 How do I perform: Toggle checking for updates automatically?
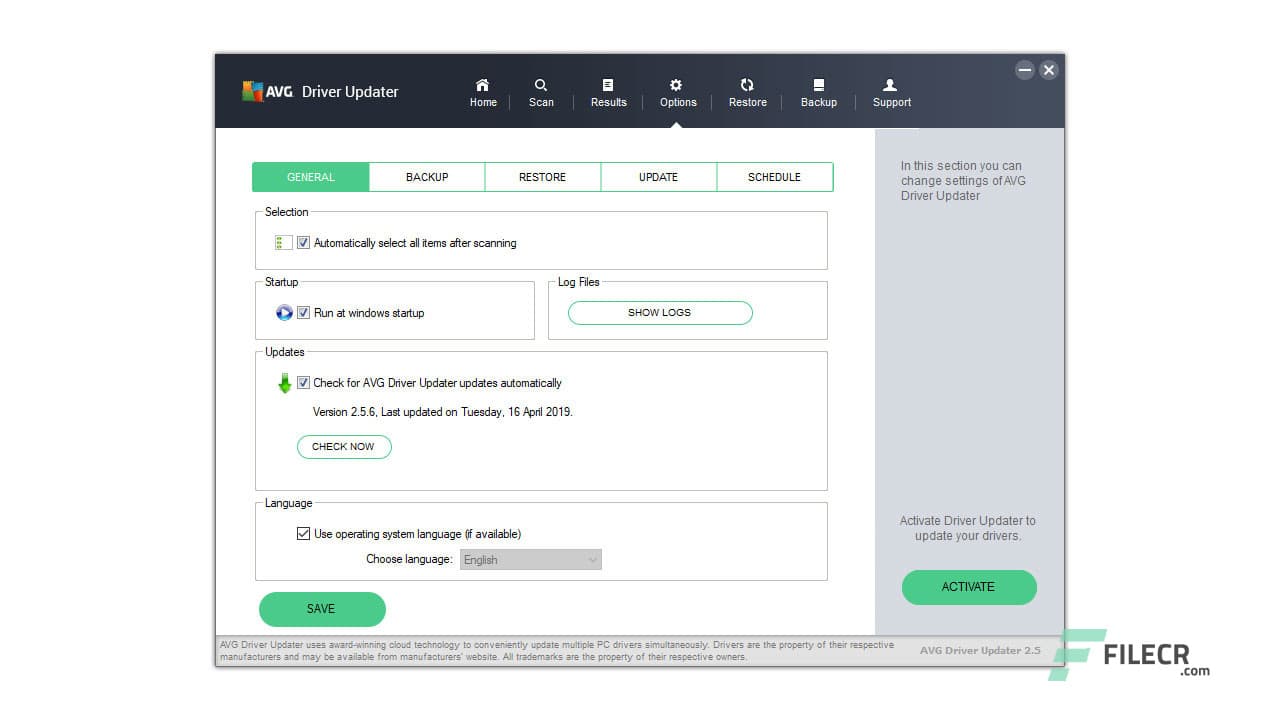[x=303, y=382]
